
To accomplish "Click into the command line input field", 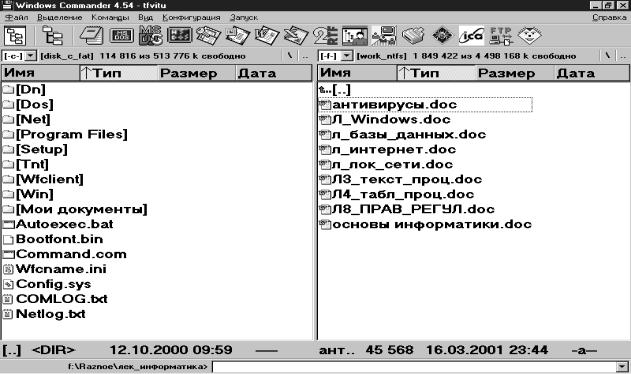I will tap(414, 366).
